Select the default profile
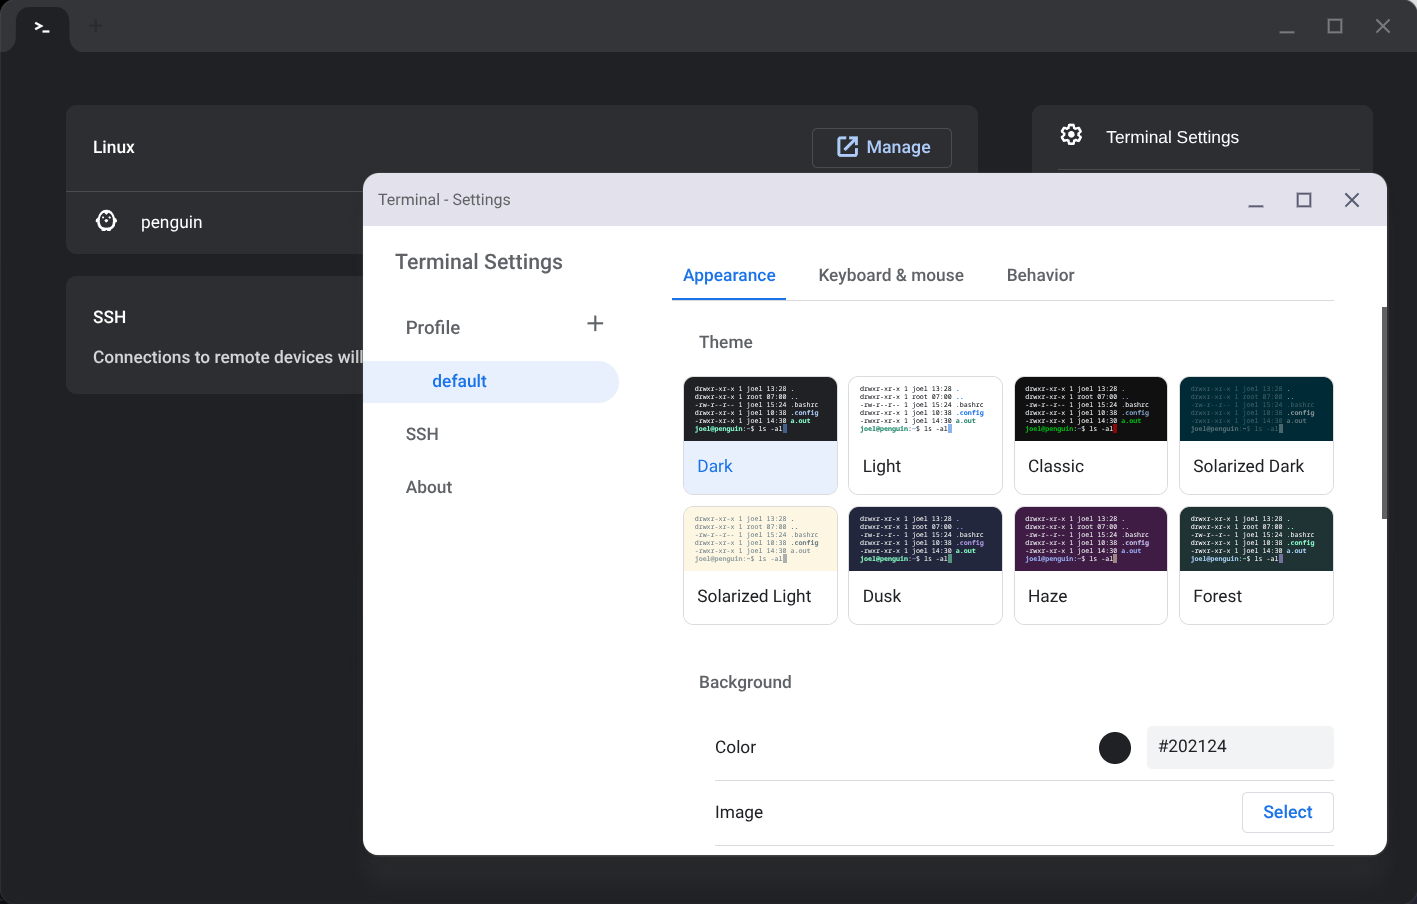This screenshot has height=904, width=1417. pos(491,382)
